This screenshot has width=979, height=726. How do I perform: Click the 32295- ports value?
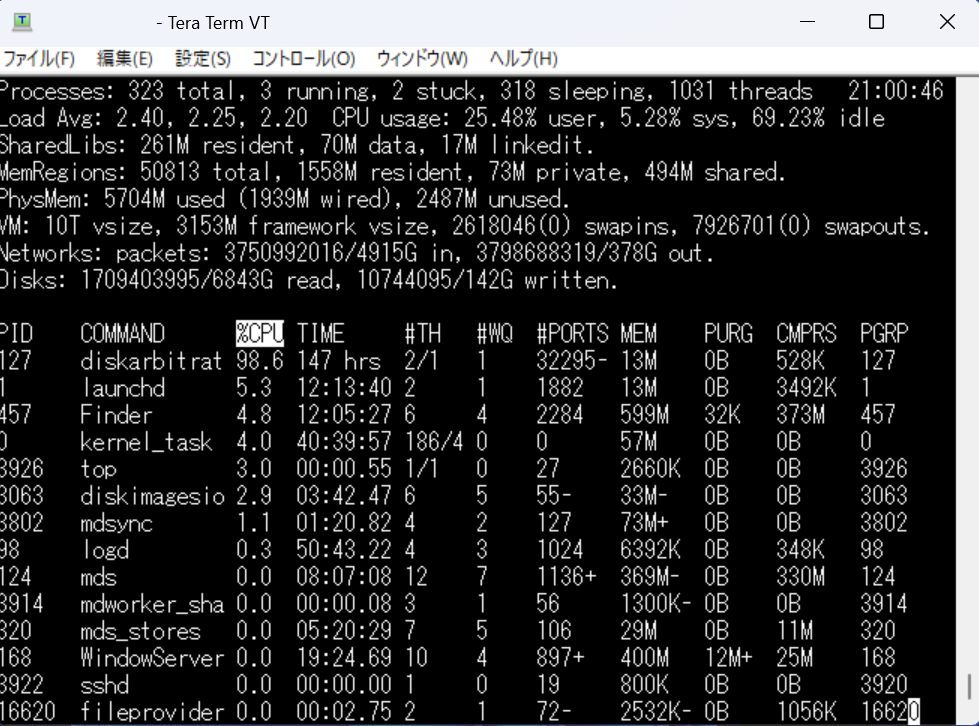tap(571, 361)
